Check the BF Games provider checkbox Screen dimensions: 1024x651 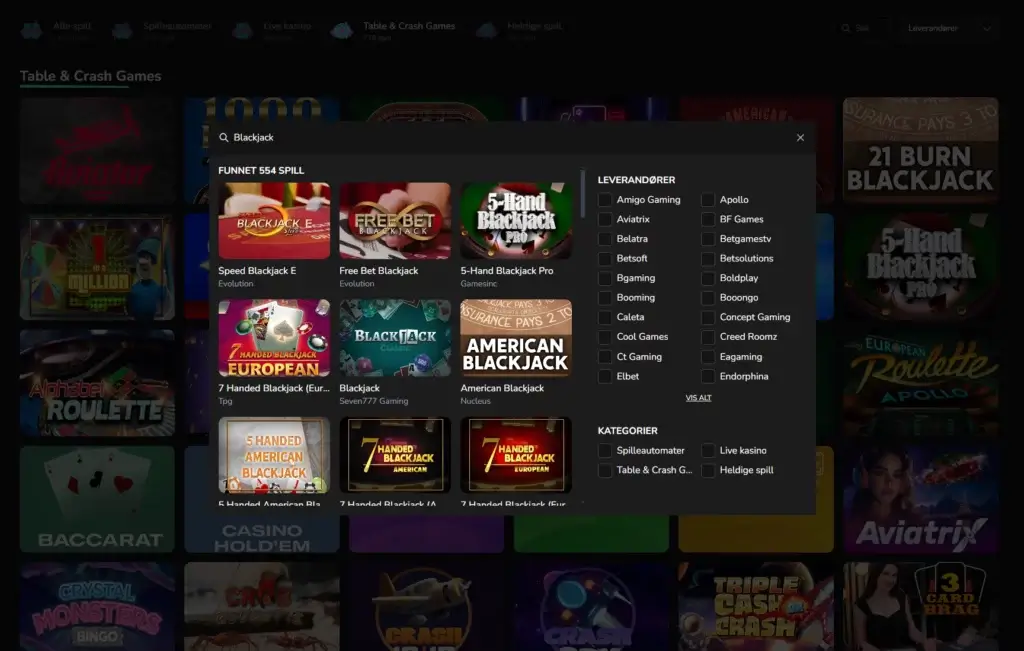708,219
